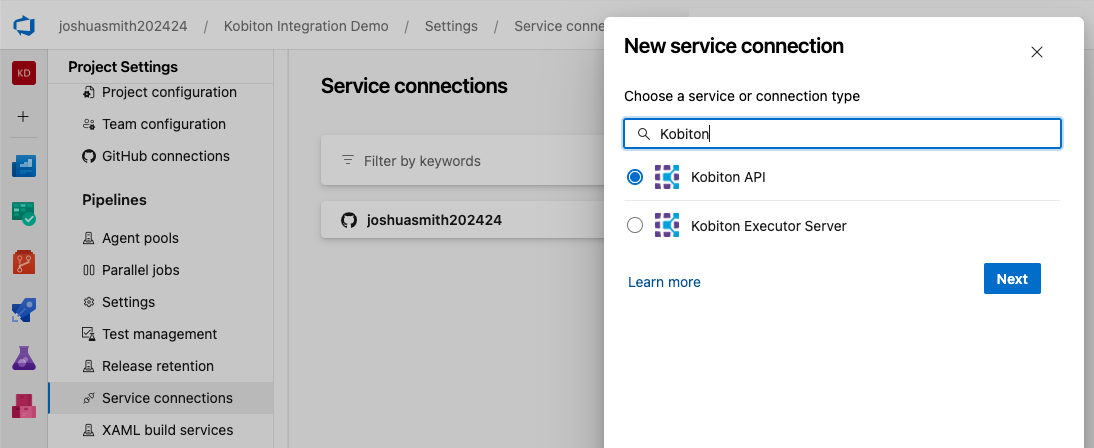1094x448 pixels.
Task: Open the Test Plans flask icon
Action: coord(24,358)
